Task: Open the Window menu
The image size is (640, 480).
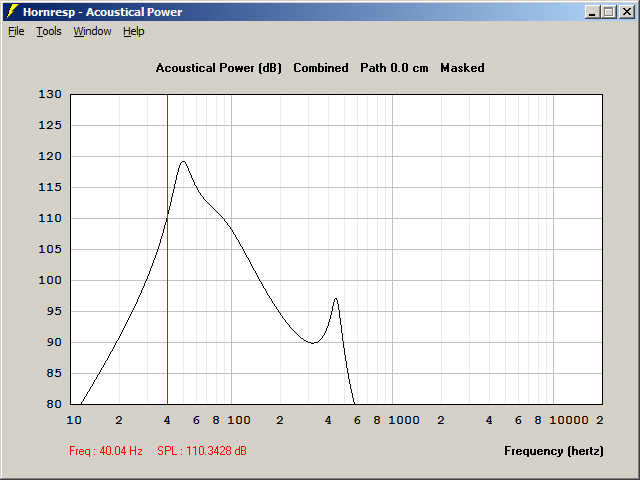Action: tap(92, 31)
